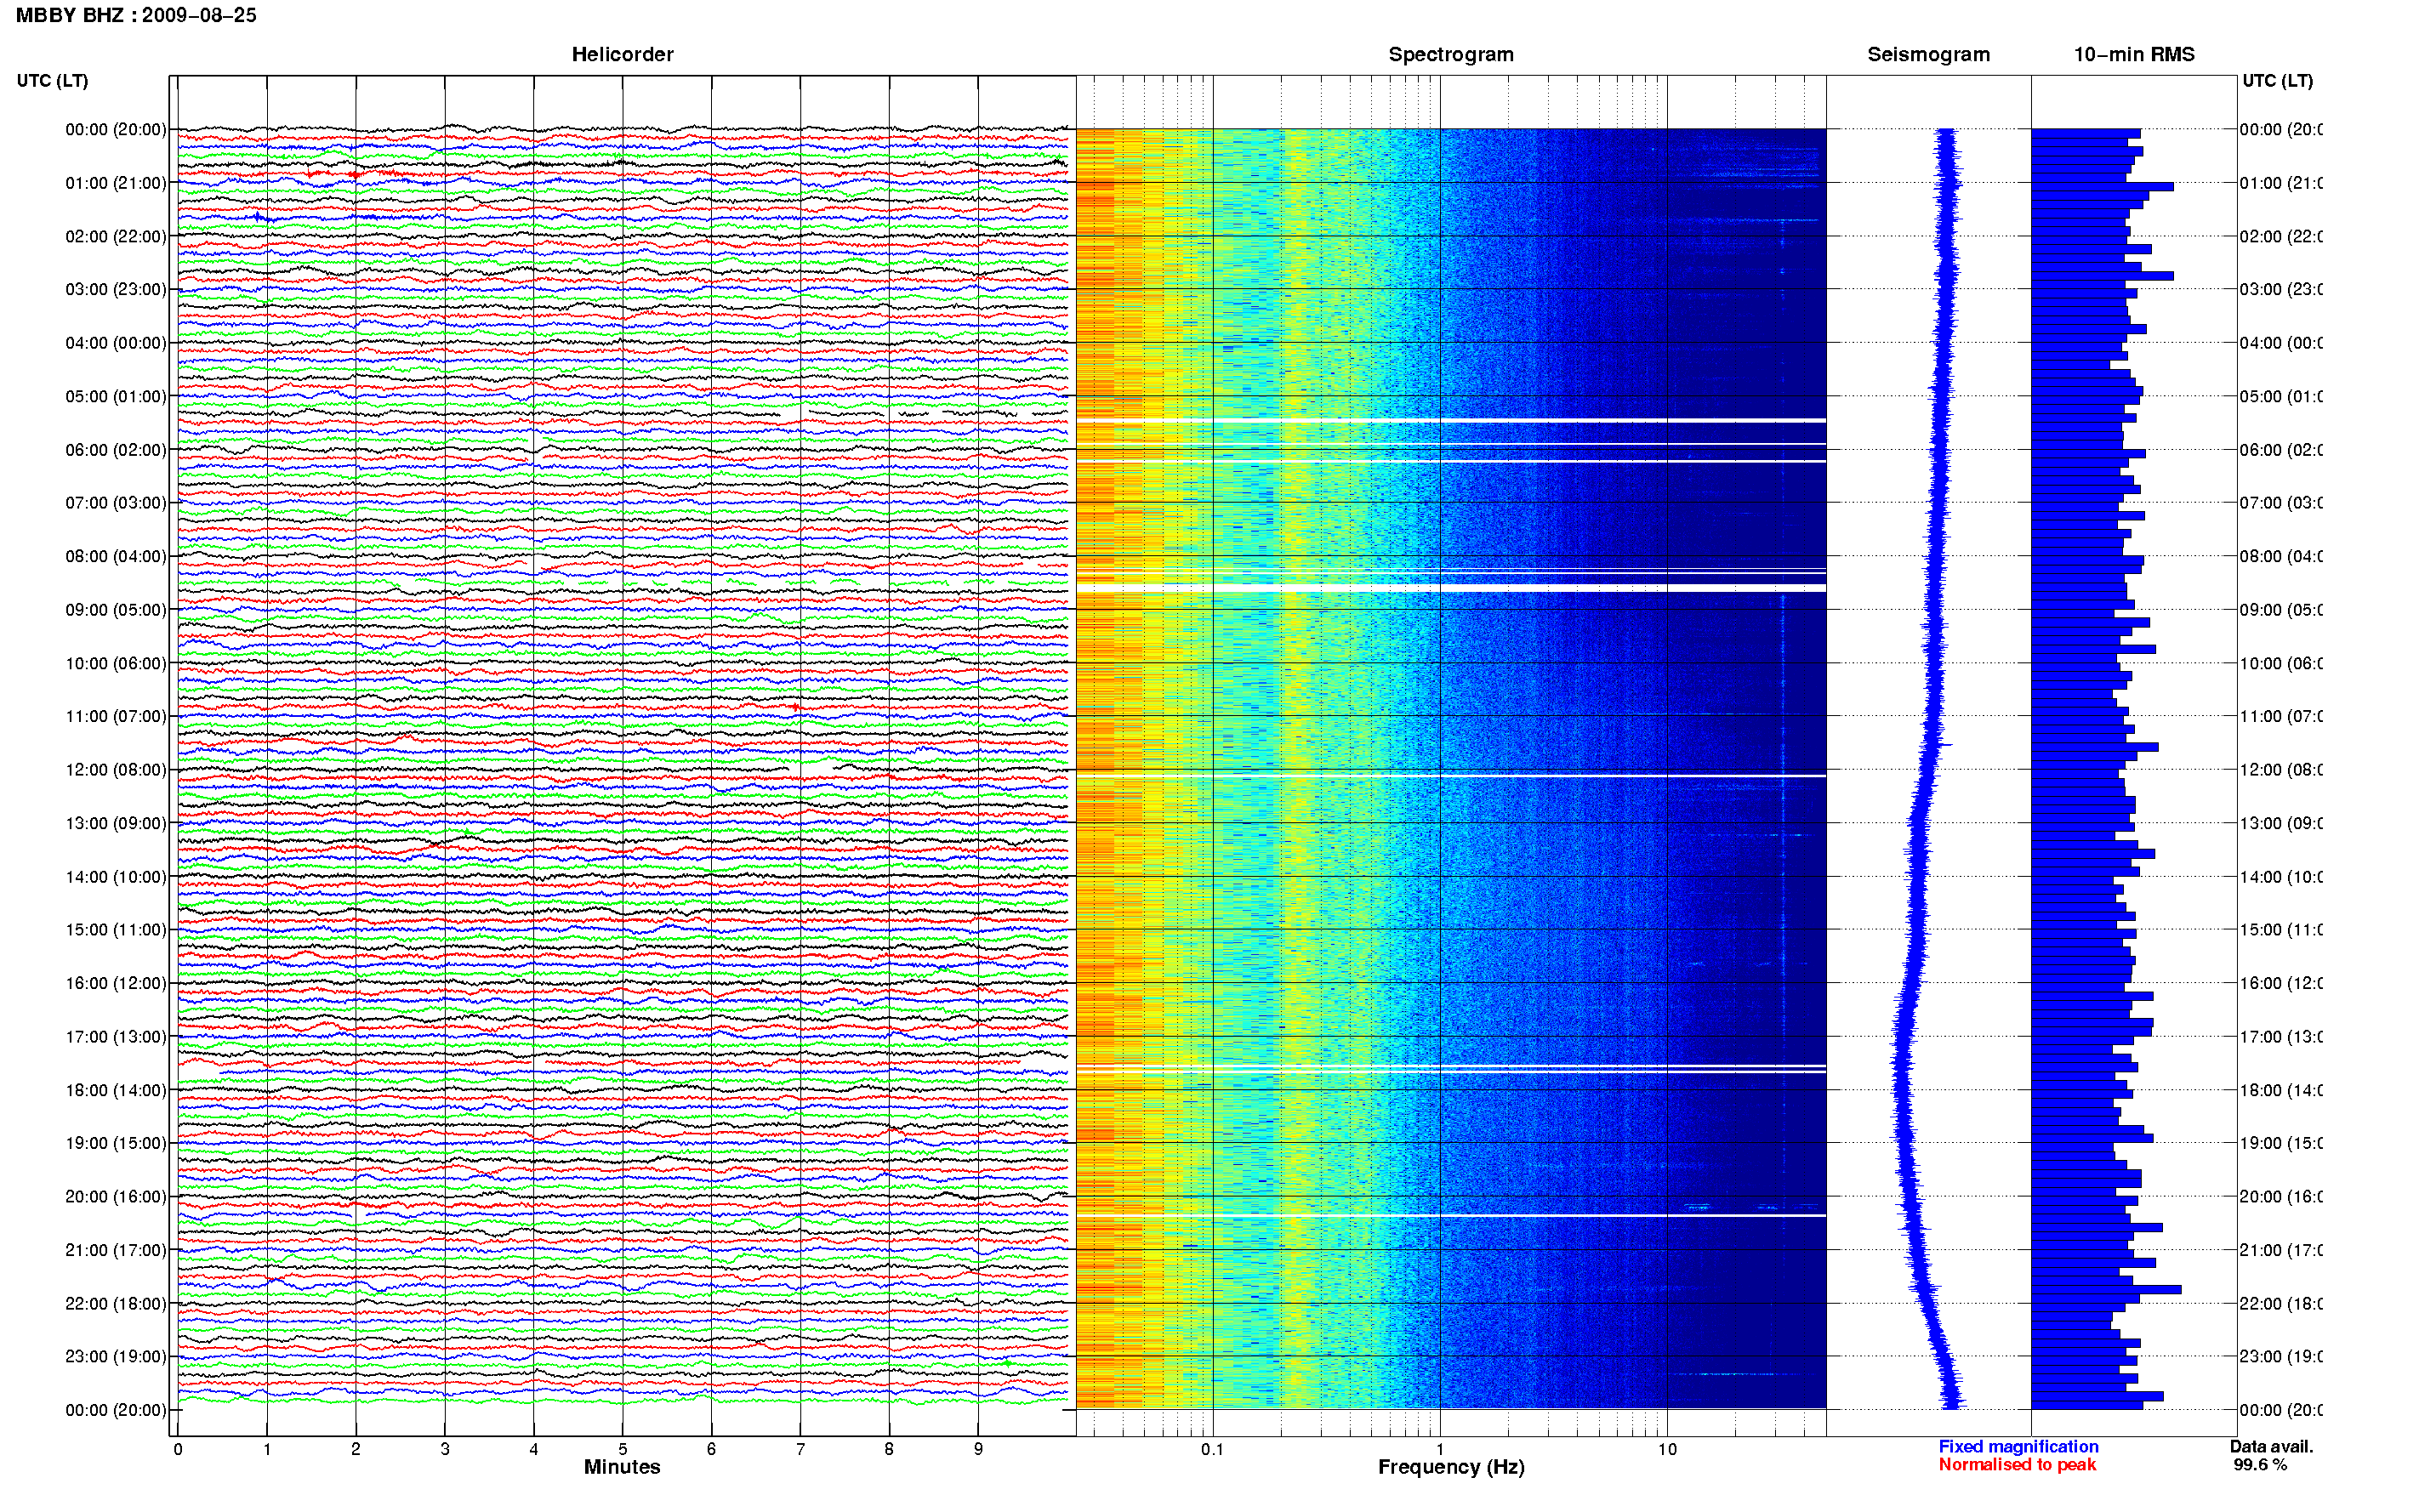Click the '0.1' frequency tick label
Viewport: 2419px width, 1512px height.
coord(1212,1449)
